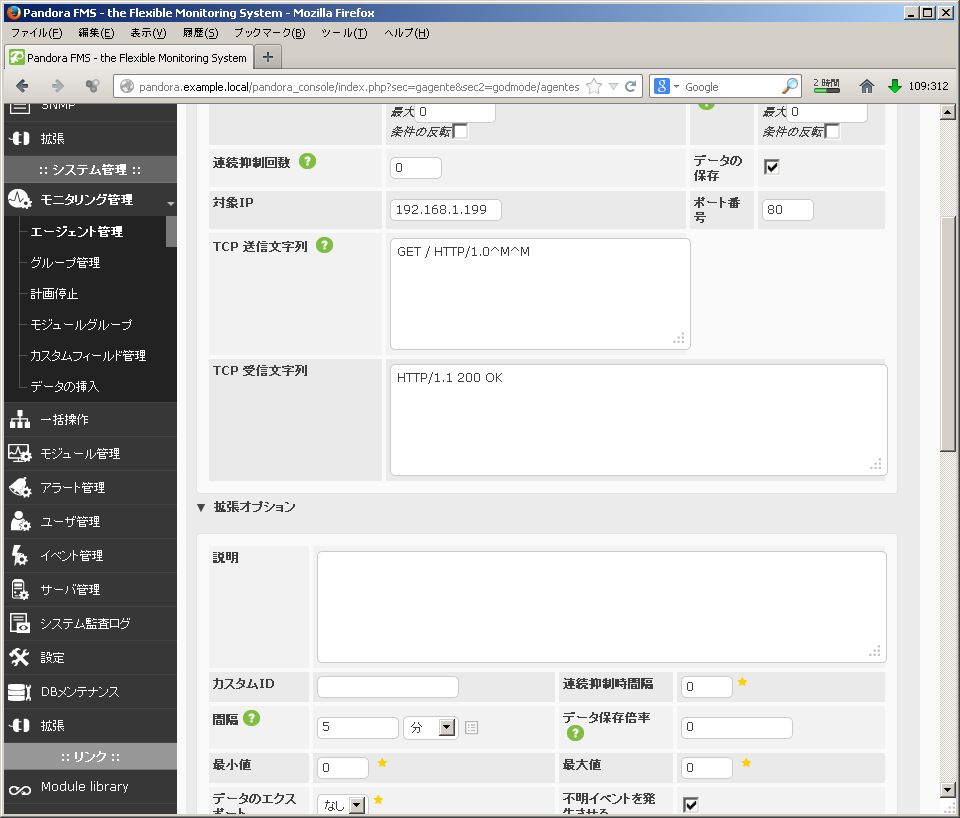960x818 pixels.
Task: Toggle the left 条件の反転 checkbox
Action: 460,131
